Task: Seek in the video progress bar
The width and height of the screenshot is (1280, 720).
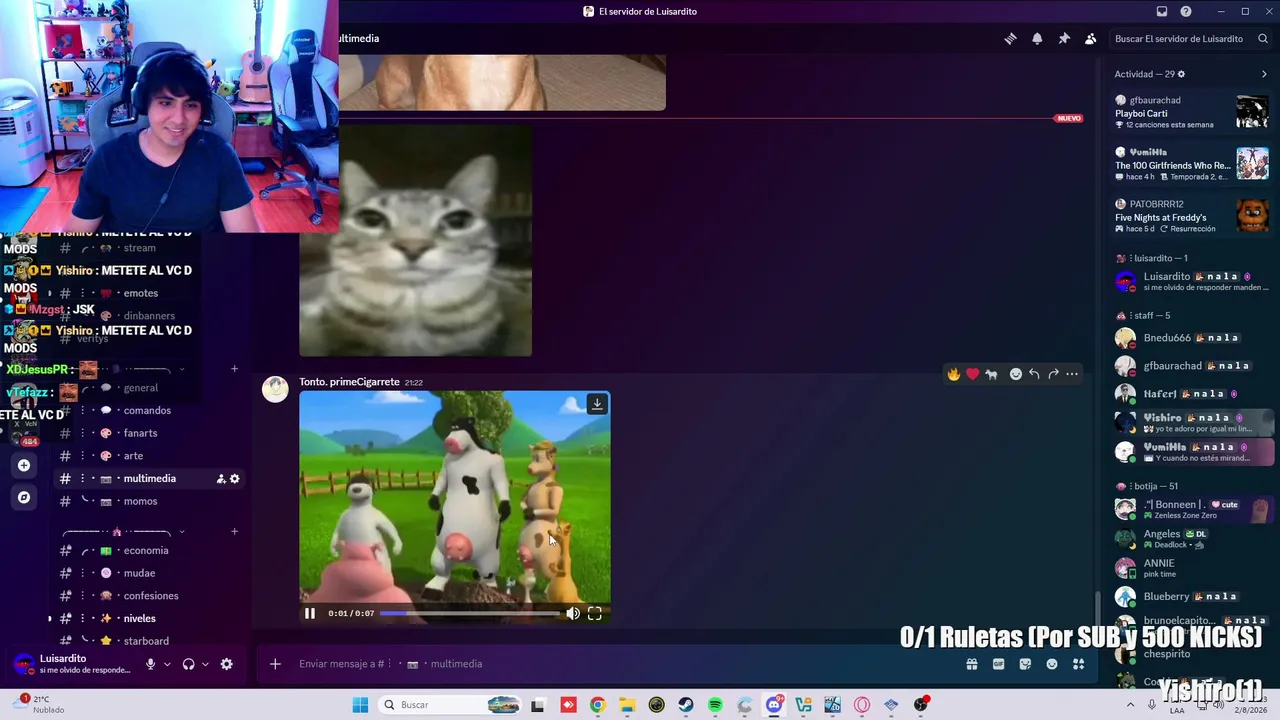Action: point(469,613)
